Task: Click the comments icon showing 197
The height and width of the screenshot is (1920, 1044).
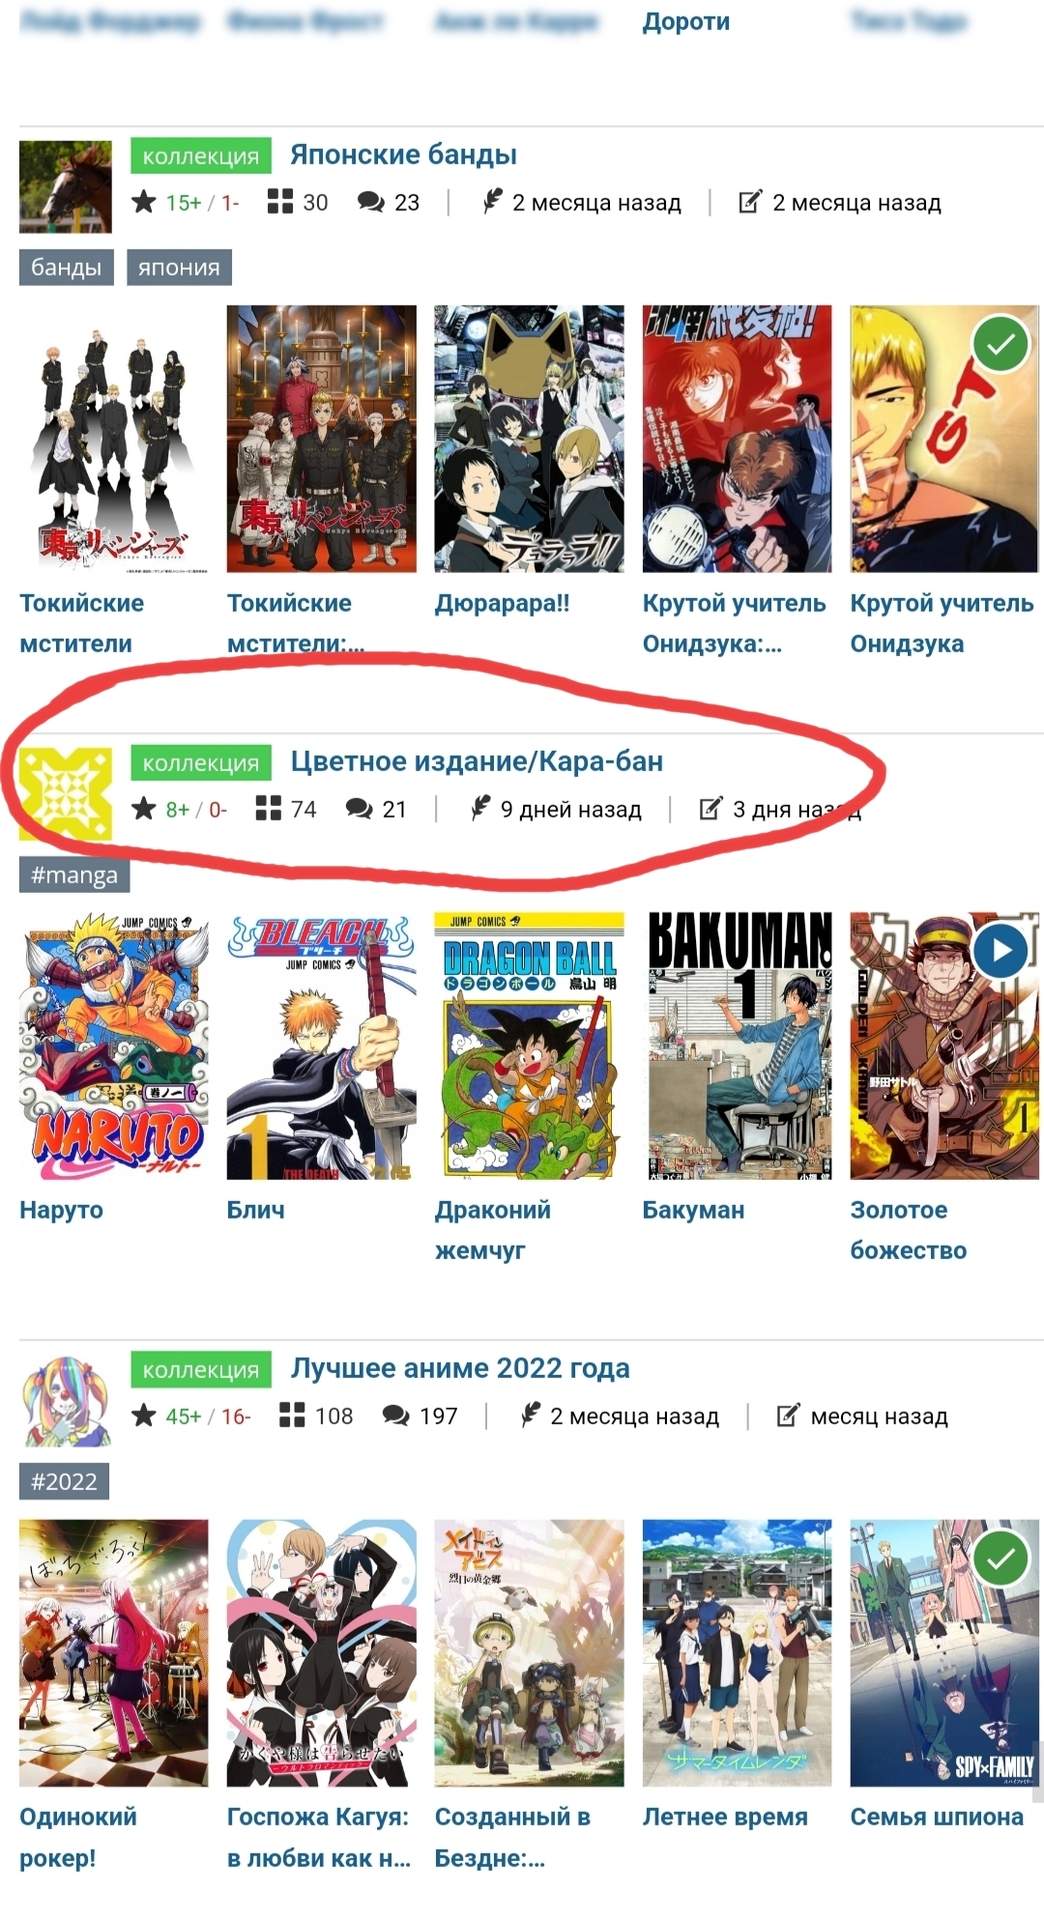Action: (396, 1415)
